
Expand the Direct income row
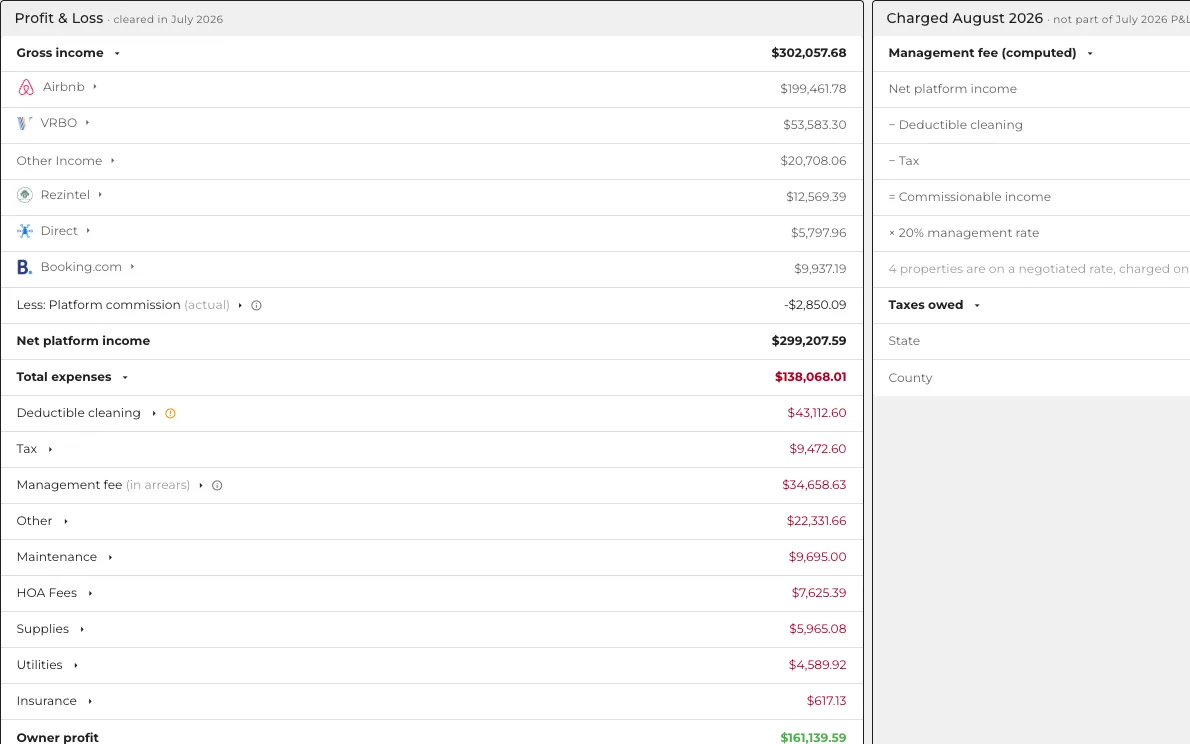[x=88, y=230]
